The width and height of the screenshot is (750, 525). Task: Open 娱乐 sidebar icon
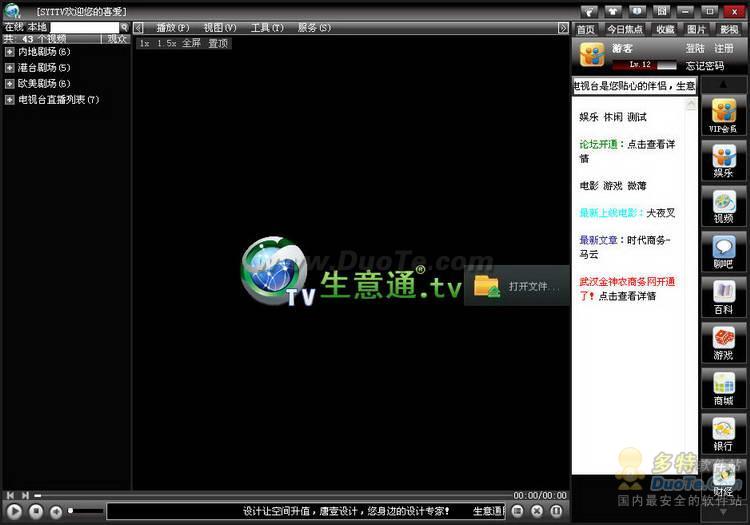click(723, 161)
